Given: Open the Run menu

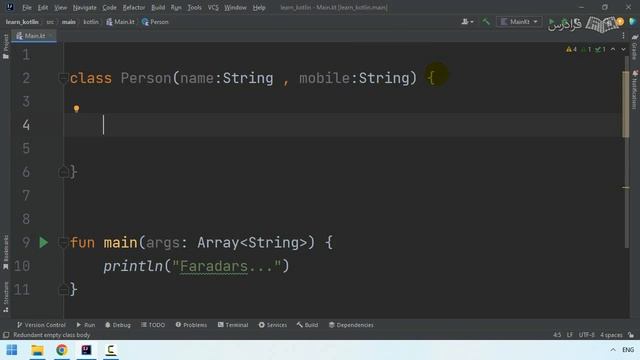Looking at the screenshot, I should [176, 7].
